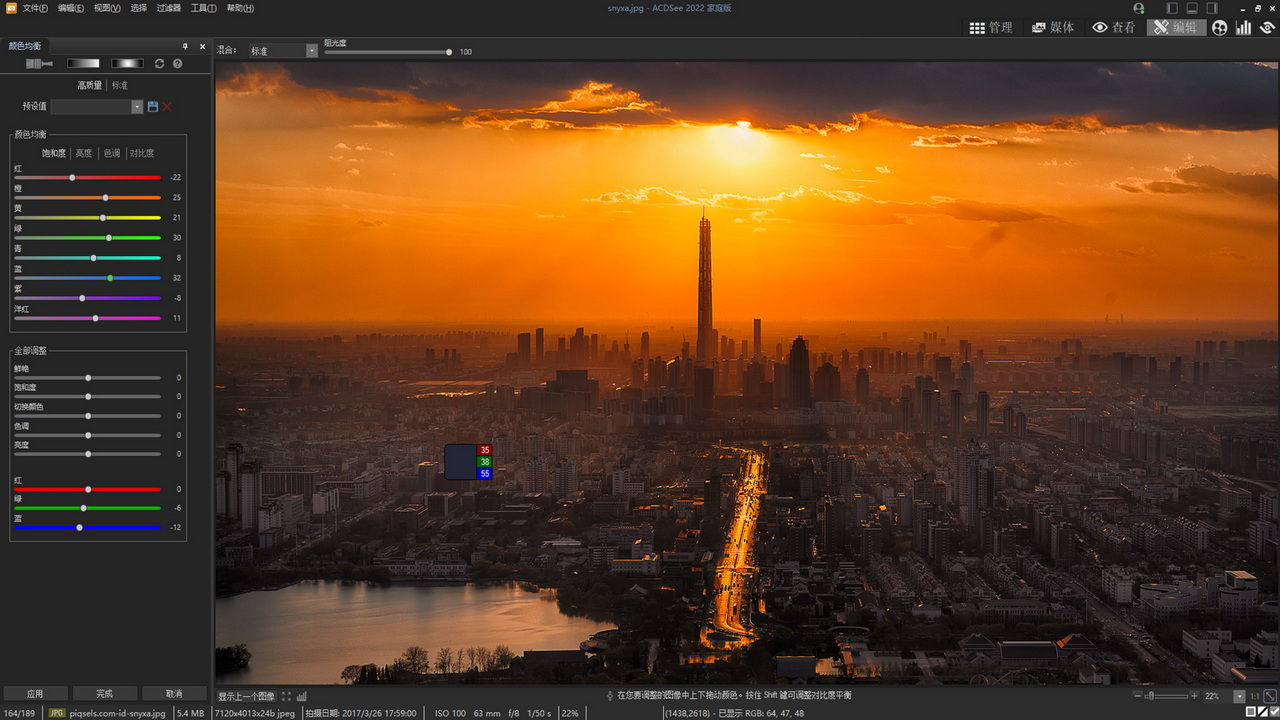This screenshot has height=720, width=1280.
Task: Open the 过滤器 menu
Action: tap(169, 8)
